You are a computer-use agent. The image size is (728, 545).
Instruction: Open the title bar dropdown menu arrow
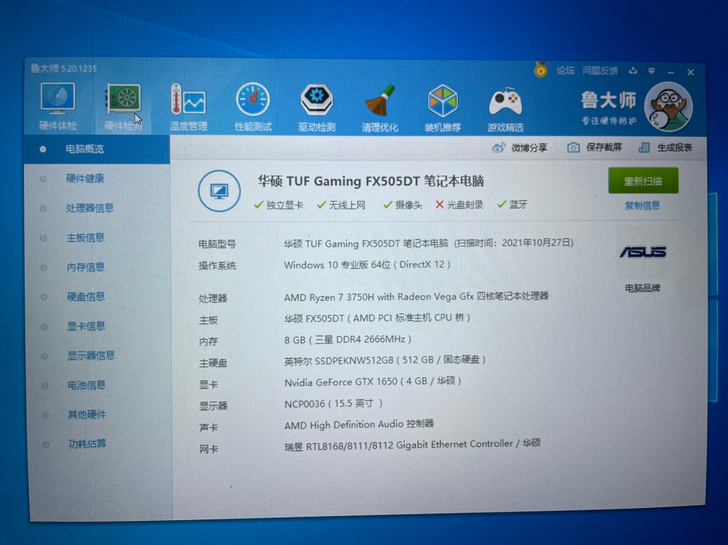coord(651,71)
